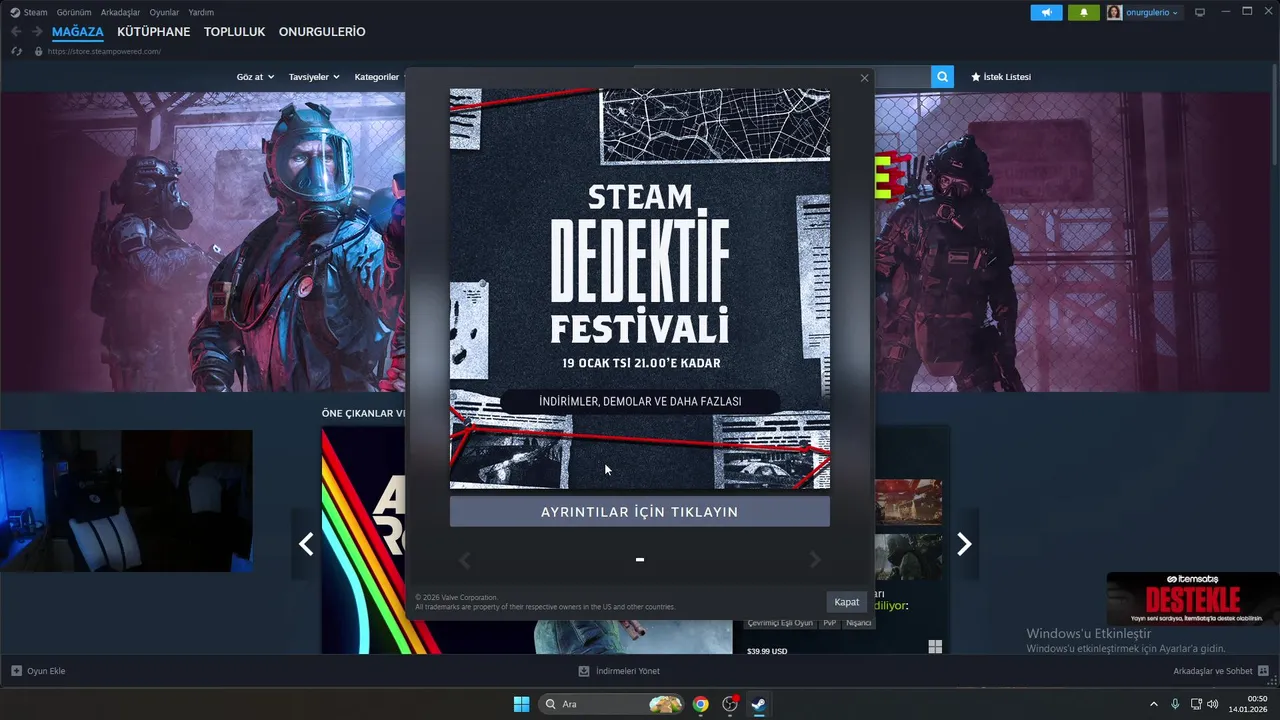Click the PvP tag
This screenshot has height=720, width=1280.
[x=830, y=623]
